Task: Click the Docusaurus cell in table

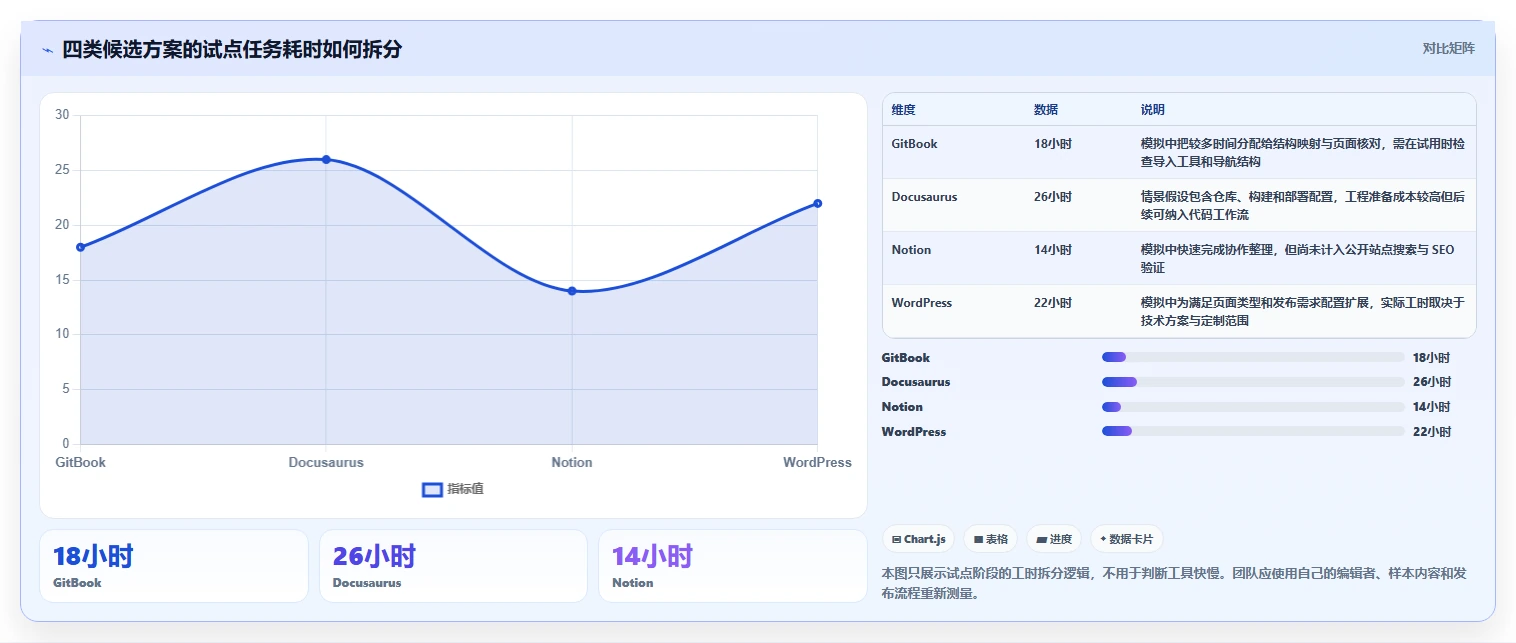Action: coord(924,197)
